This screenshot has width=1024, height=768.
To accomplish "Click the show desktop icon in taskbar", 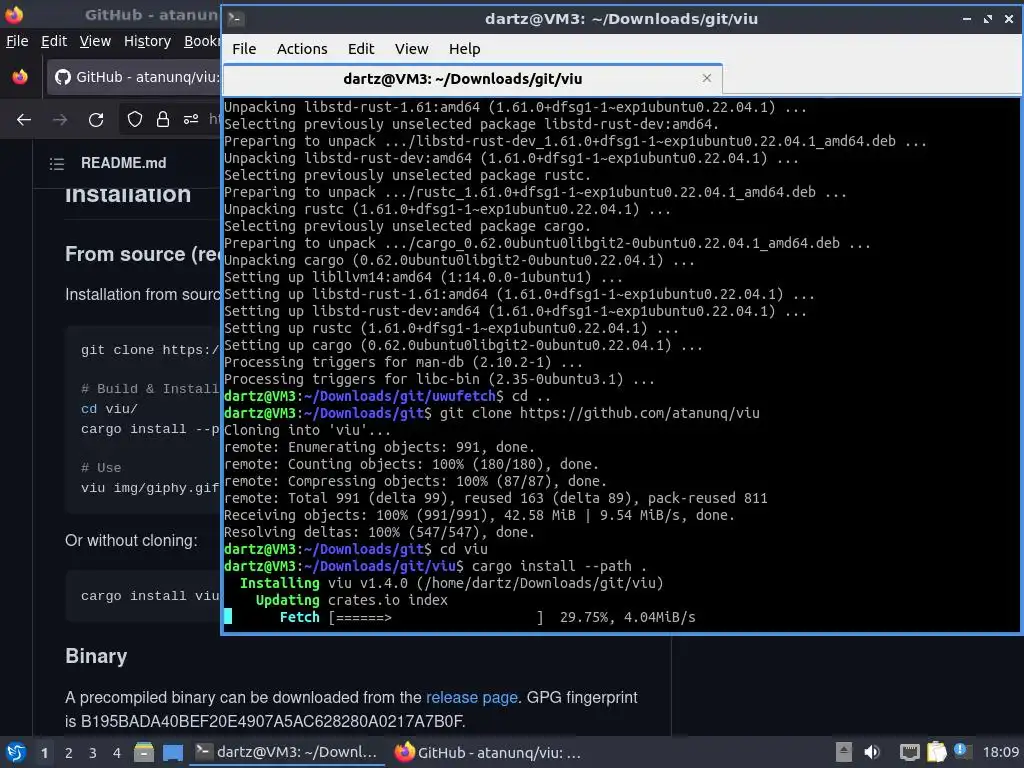I will click(173, 753).
